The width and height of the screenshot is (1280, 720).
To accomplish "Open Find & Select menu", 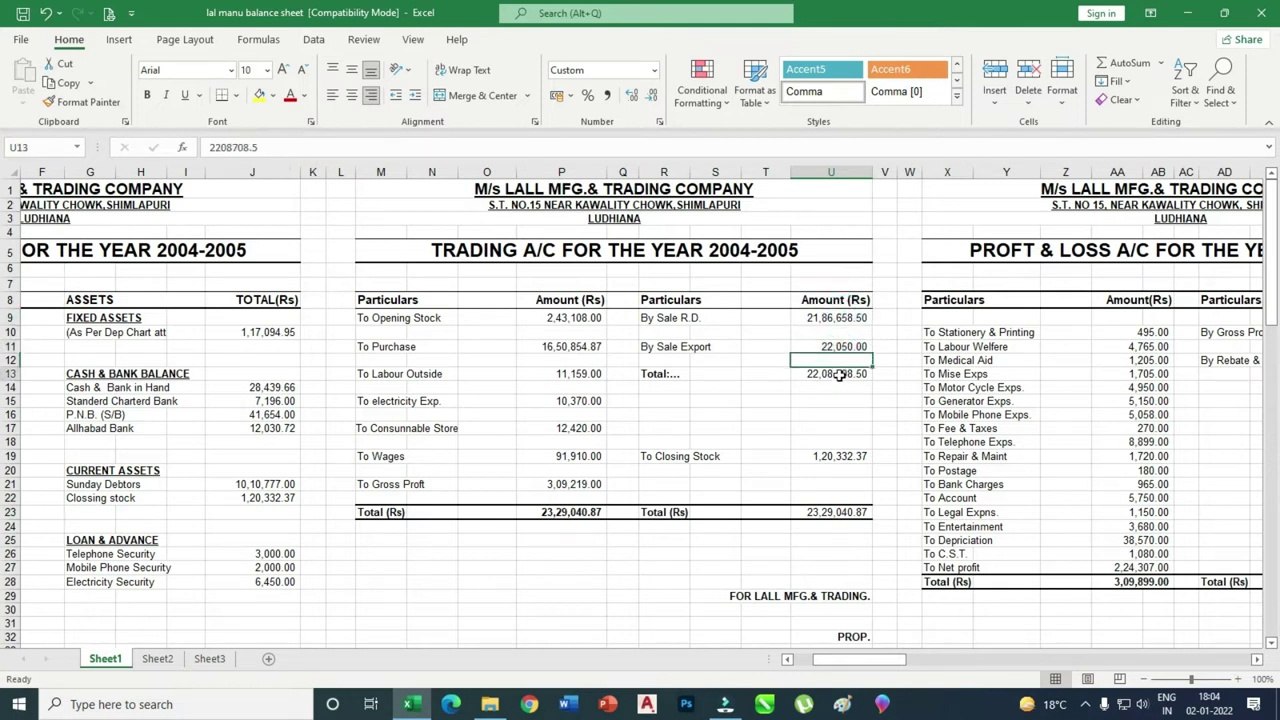I will tap(1221, 84).
